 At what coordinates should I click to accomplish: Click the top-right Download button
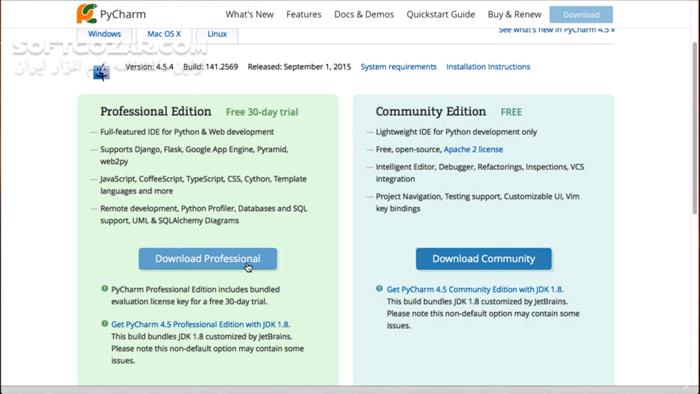pyautogui.click(x=581, y=15)
